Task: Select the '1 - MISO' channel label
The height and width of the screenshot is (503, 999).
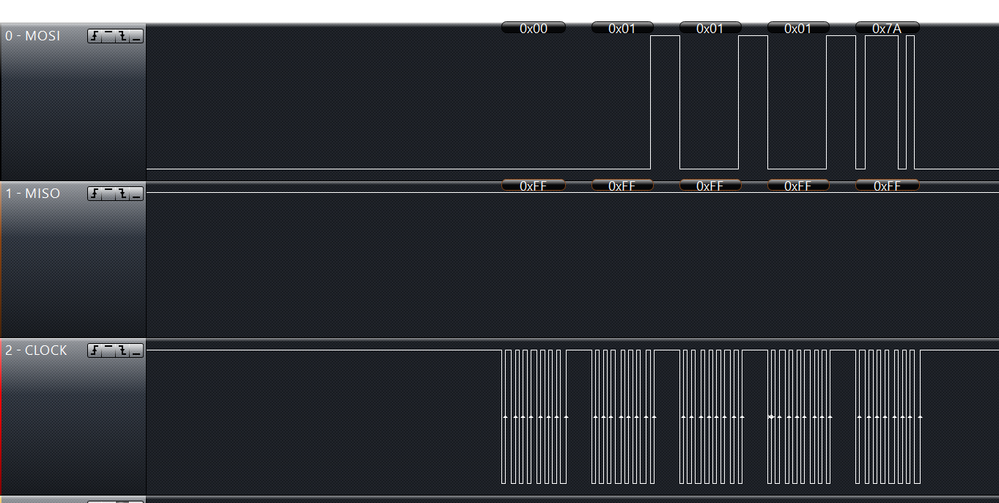Action: [32, 193]
